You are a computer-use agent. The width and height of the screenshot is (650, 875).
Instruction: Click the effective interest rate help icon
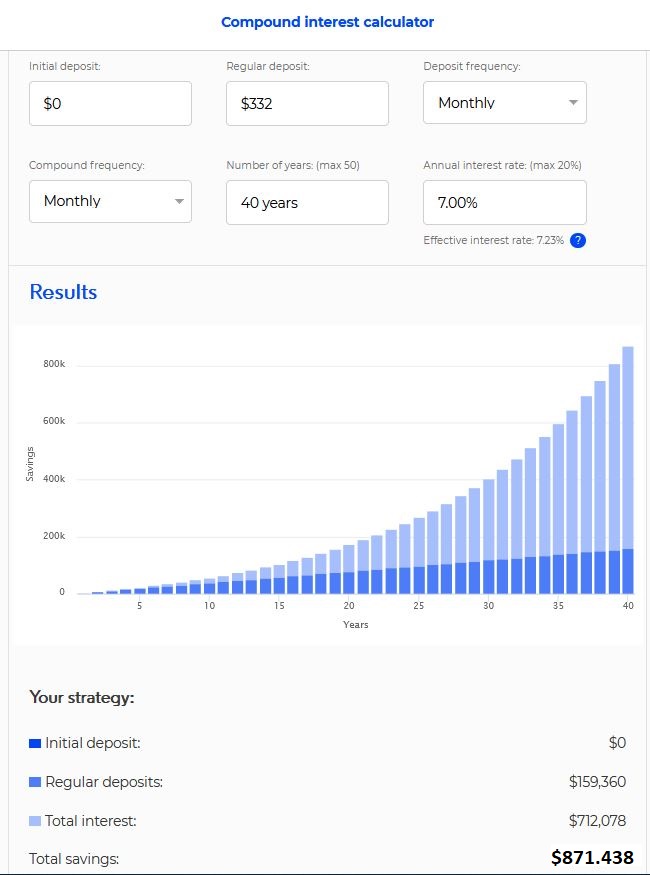(x=577, y=241)
